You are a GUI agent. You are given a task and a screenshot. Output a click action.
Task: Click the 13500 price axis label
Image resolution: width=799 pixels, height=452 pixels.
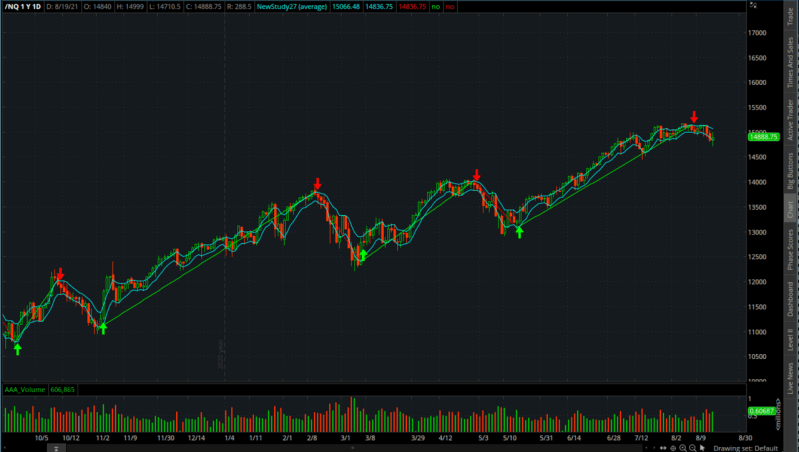click(x=757, y=207)
